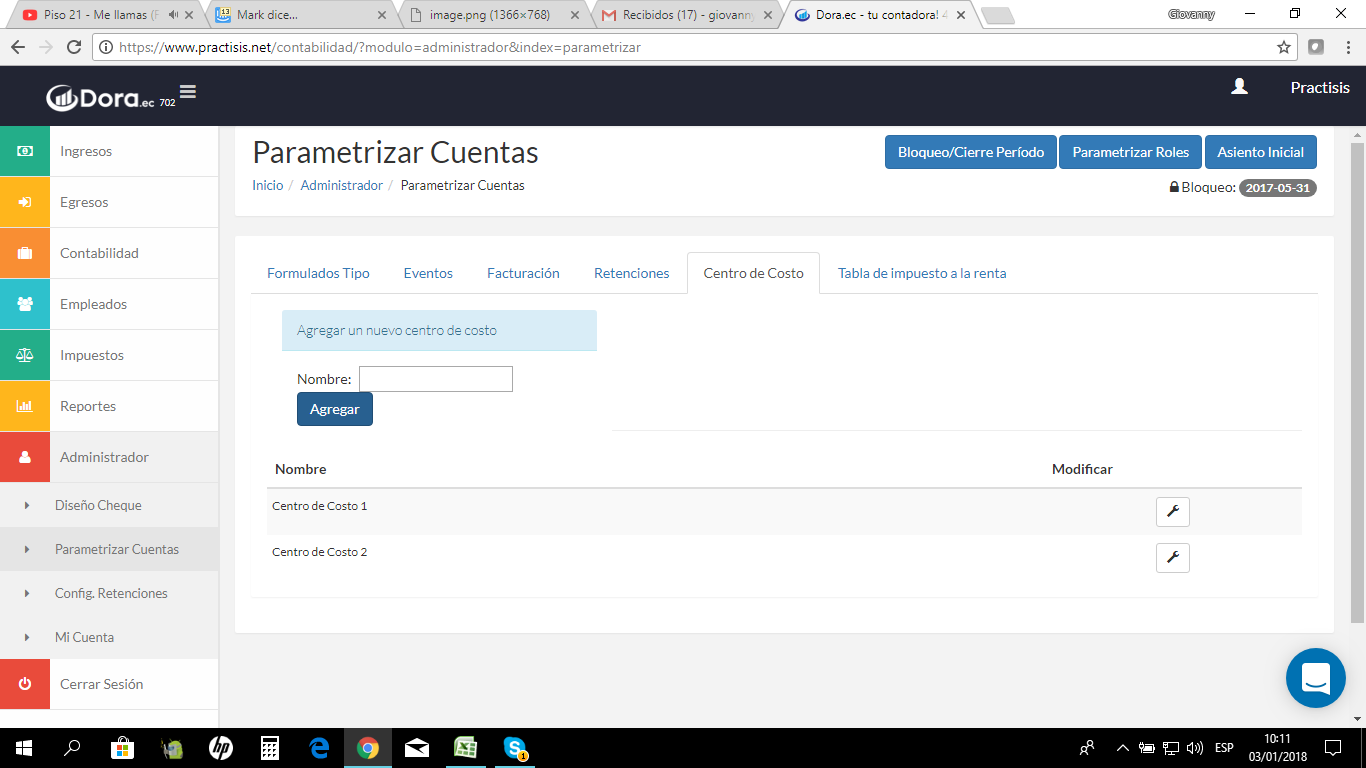Switch to the Mark dice browser tab

300,15
